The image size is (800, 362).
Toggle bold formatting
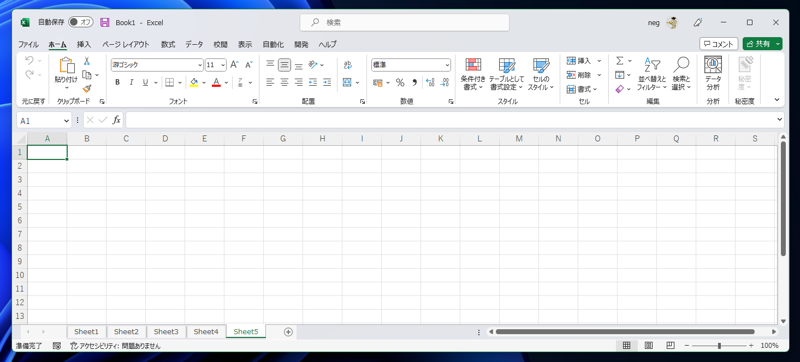click(117, 82)
